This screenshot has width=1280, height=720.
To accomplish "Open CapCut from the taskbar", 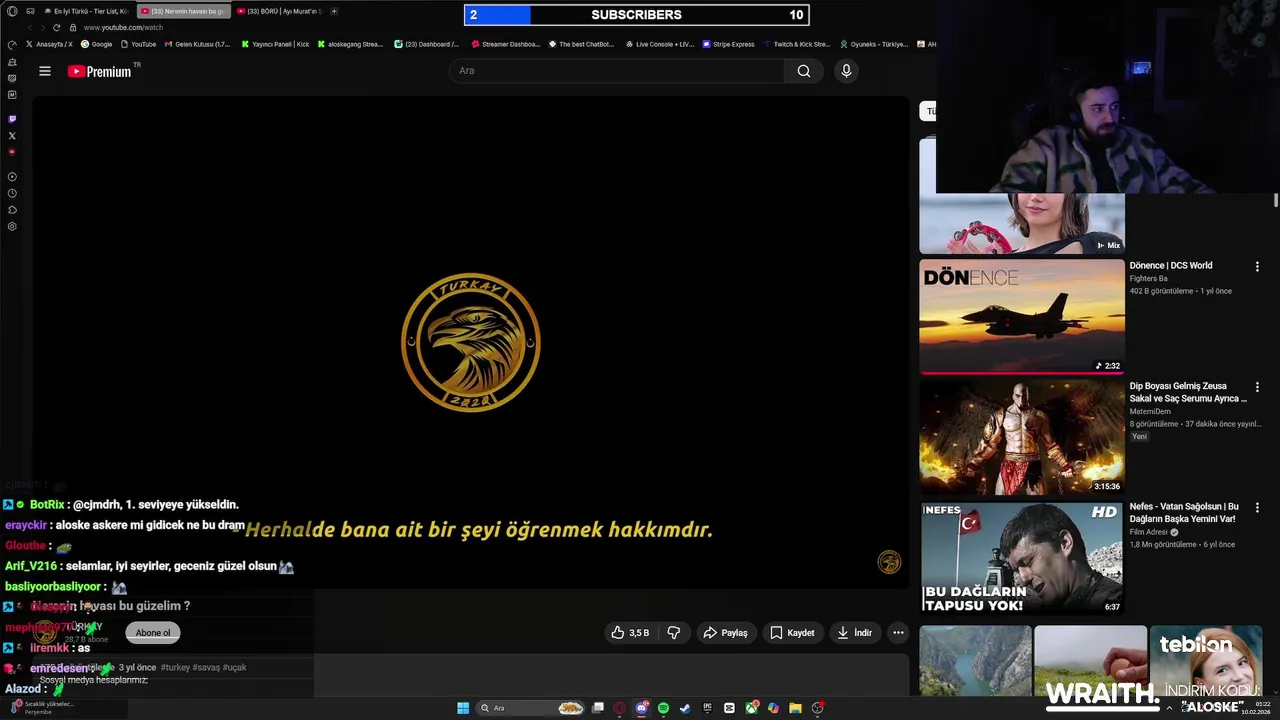I will click(x=729, y=708).
